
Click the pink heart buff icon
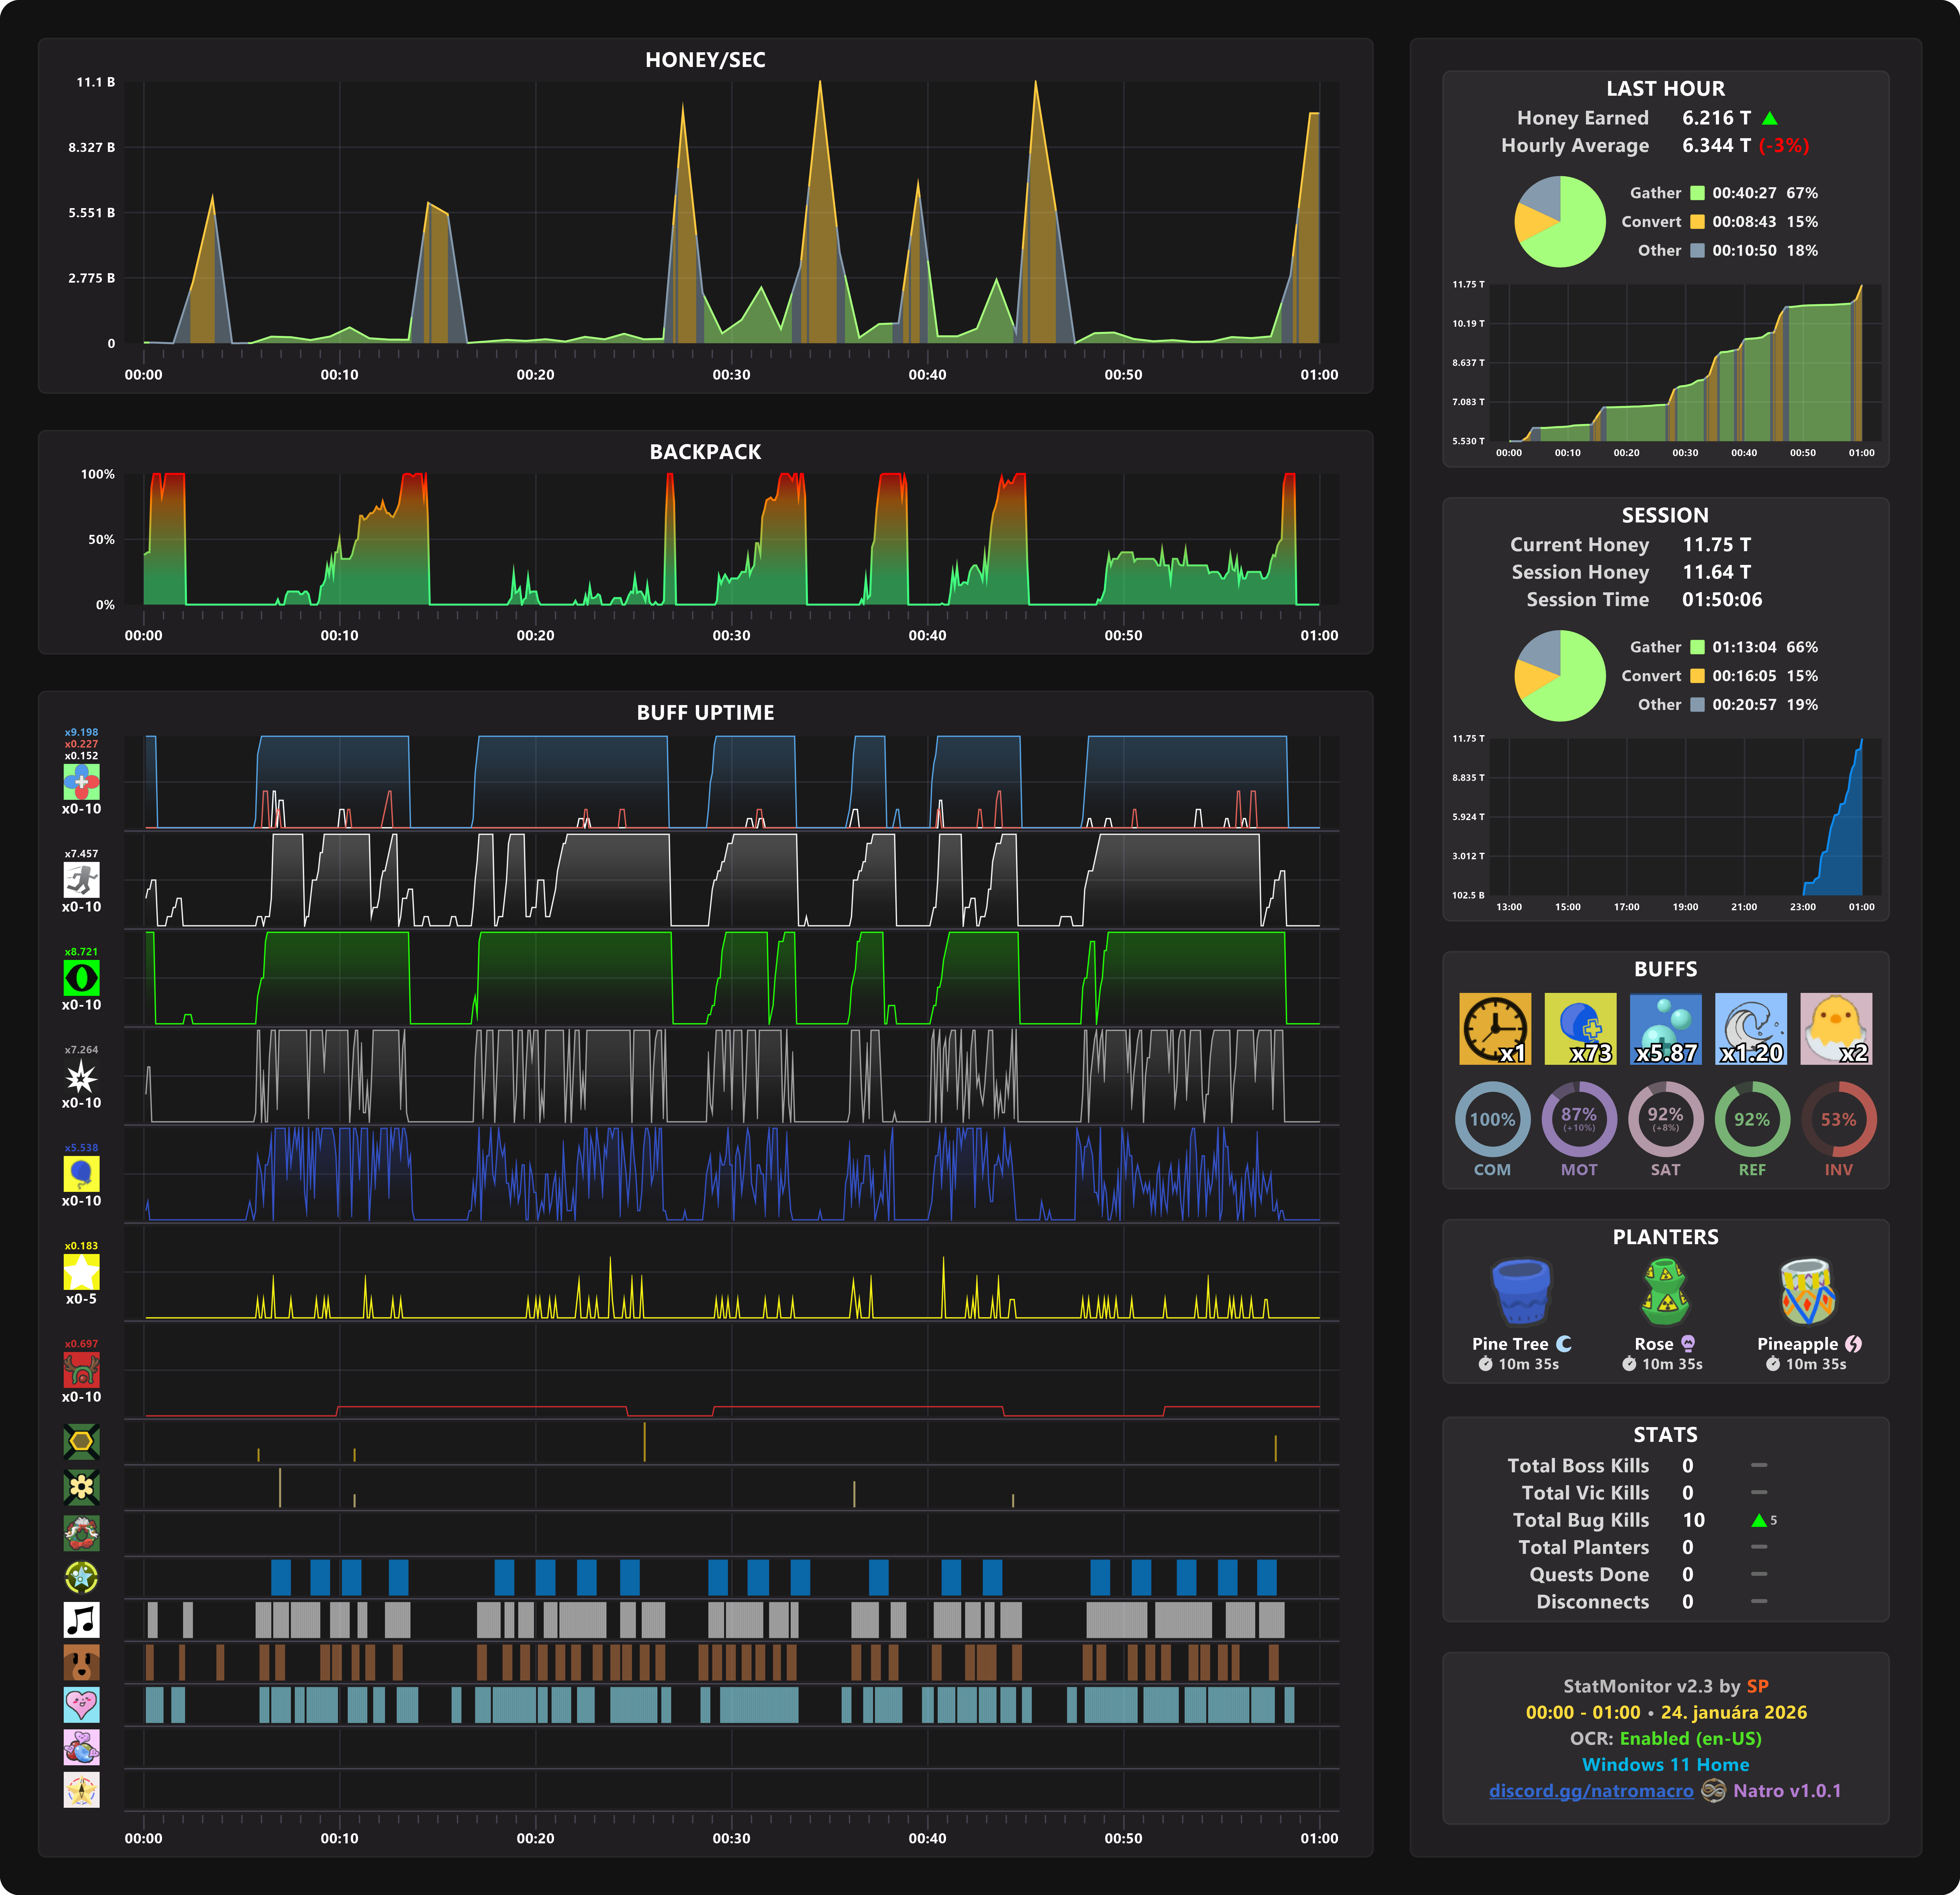point(81,1705)
